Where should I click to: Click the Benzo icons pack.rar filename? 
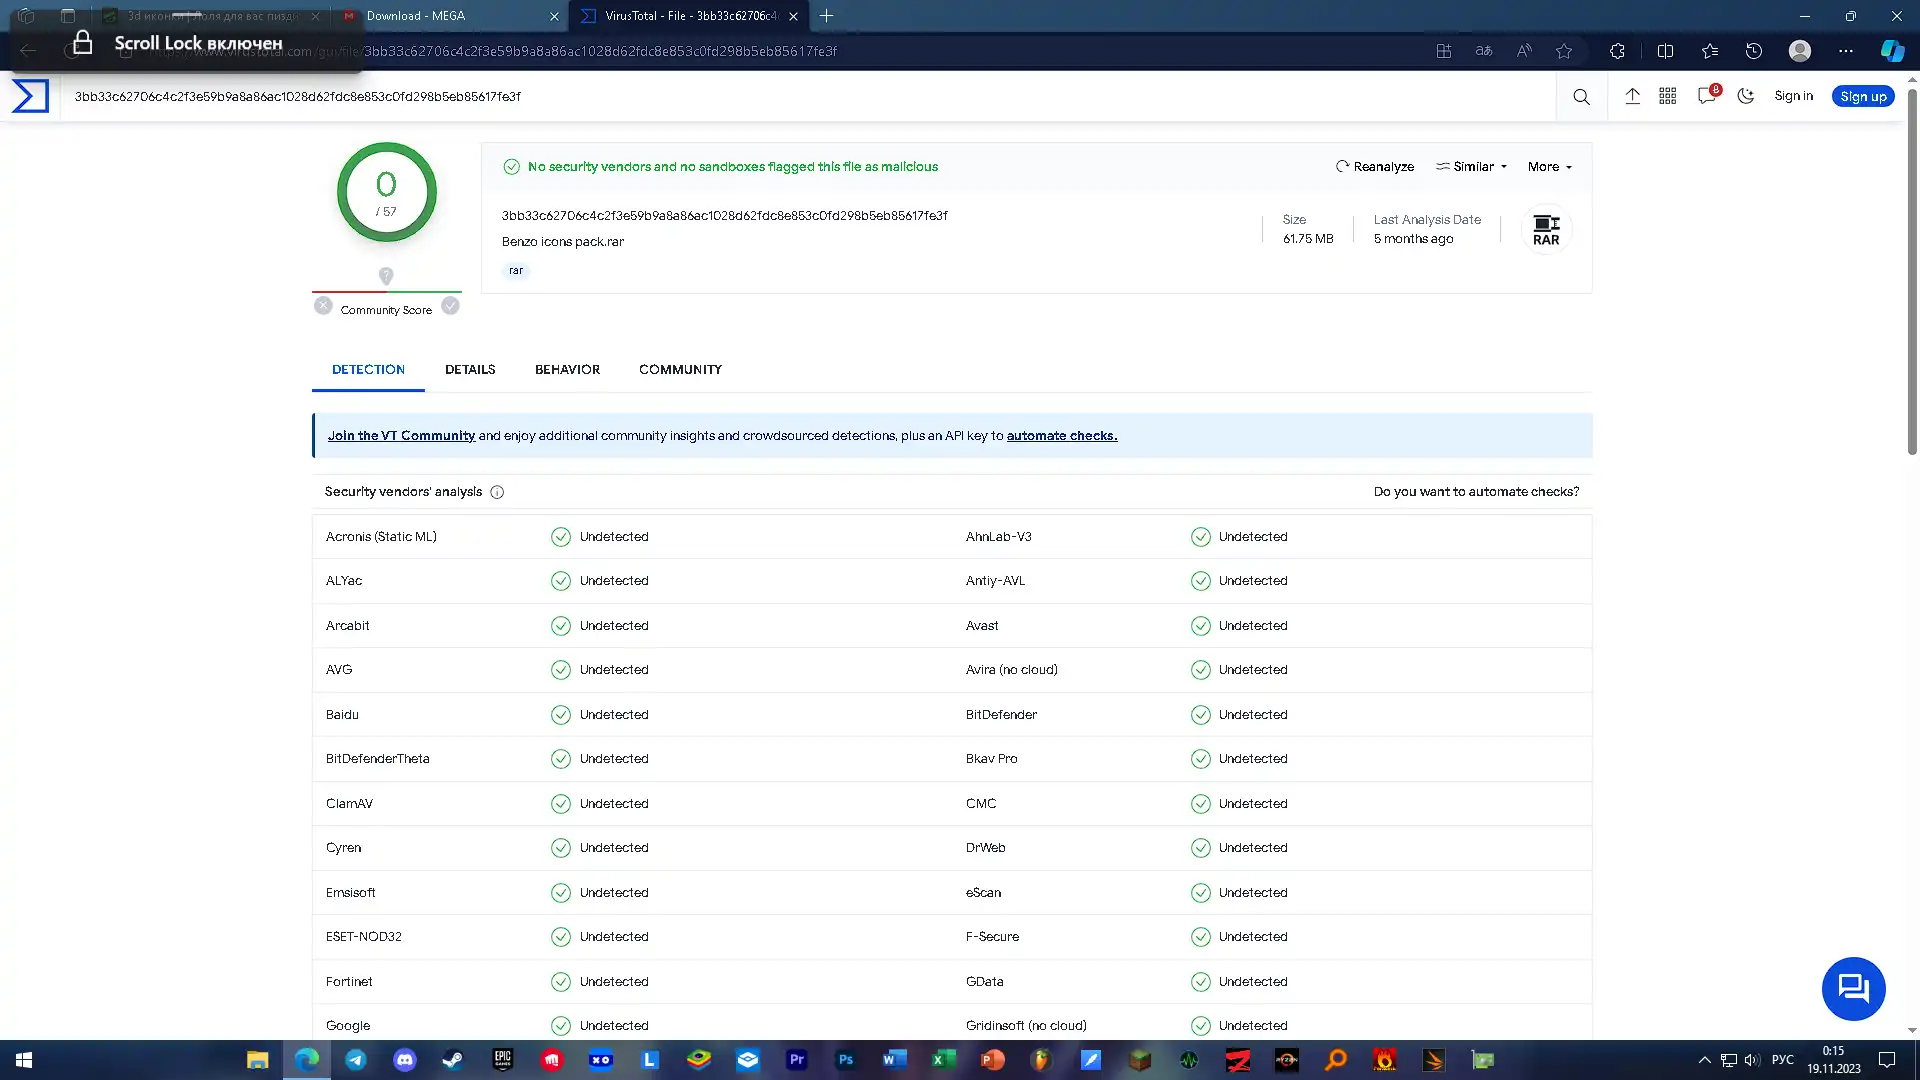[x=562, y=242]
